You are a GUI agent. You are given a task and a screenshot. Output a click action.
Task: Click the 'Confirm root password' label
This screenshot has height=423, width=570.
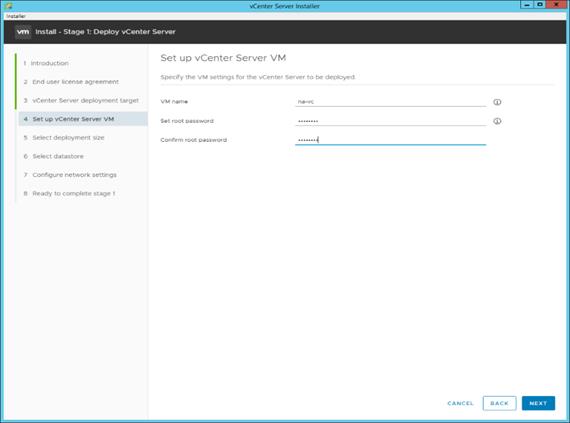click(x=194, y=140)
